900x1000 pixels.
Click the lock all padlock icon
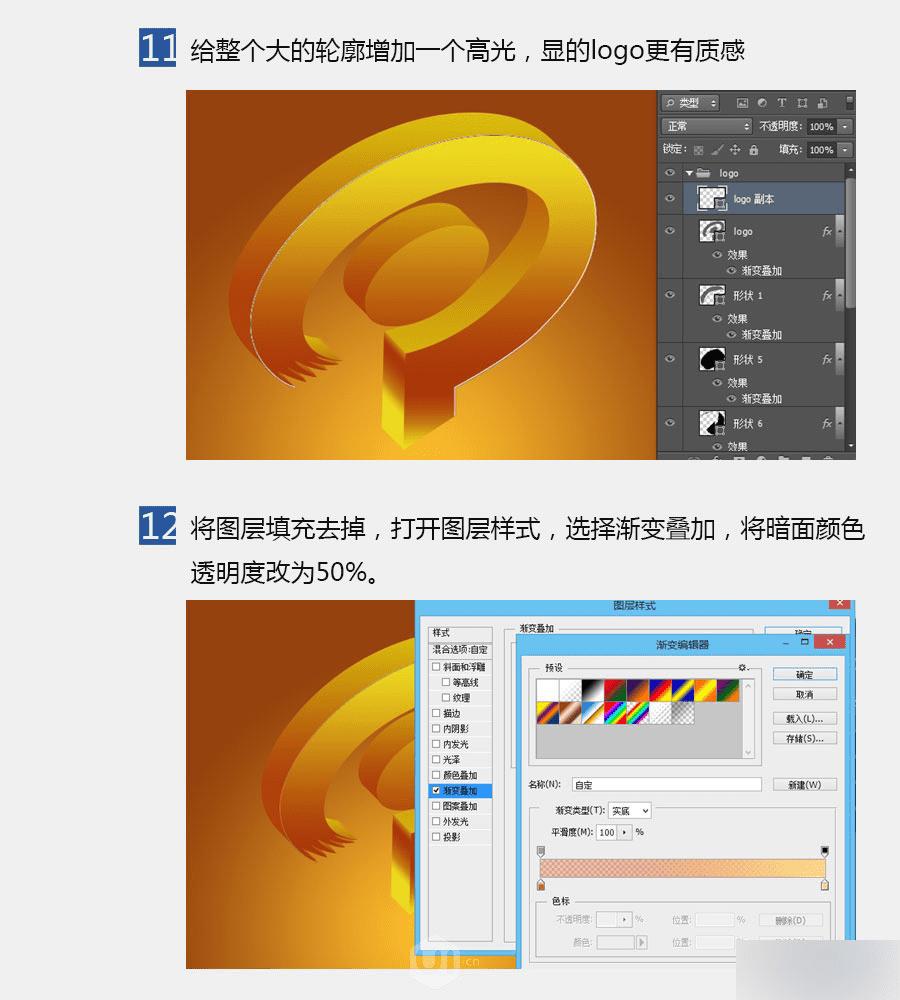click(x=754, y=150)
